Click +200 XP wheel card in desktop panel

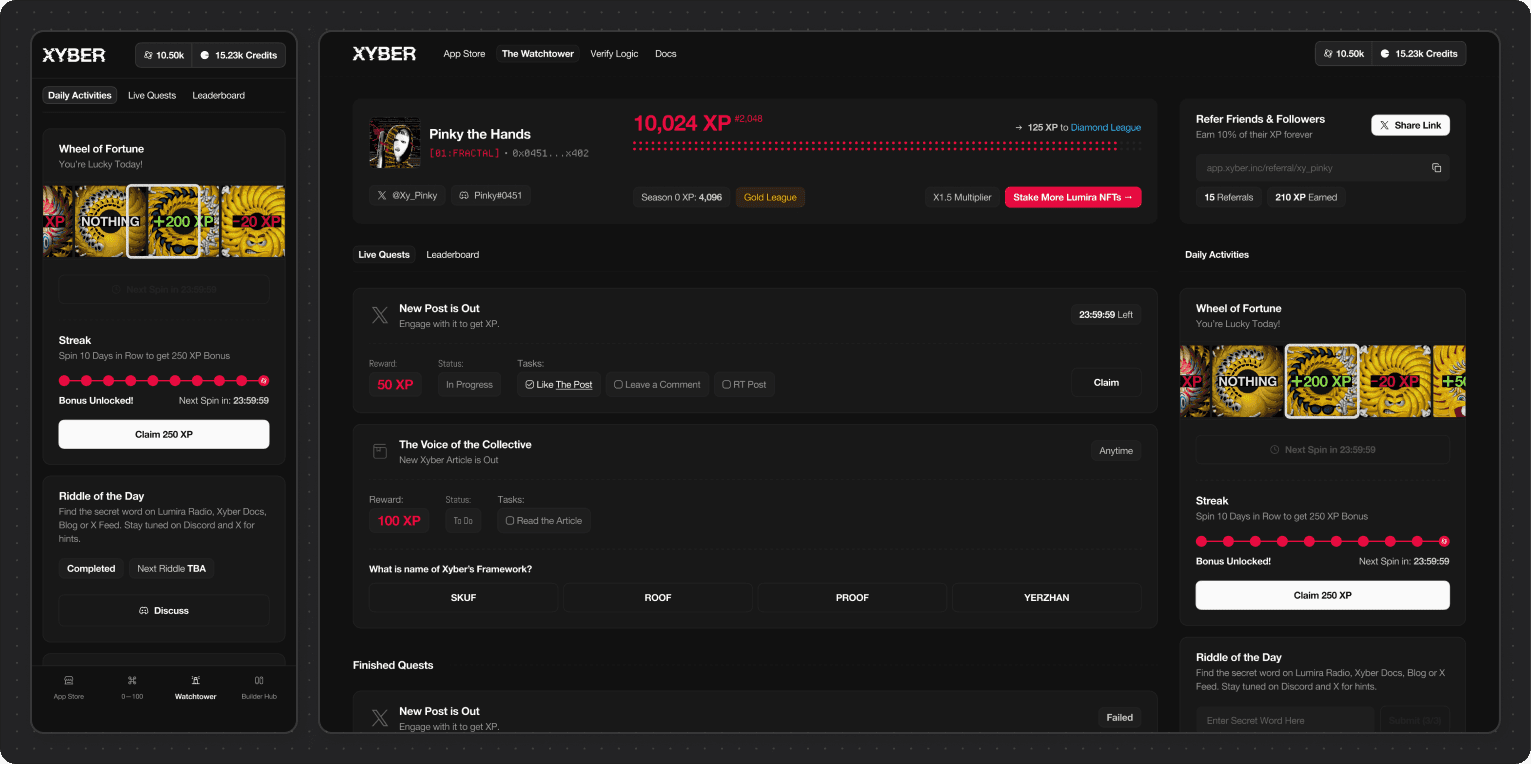(x=1321, y=381)
